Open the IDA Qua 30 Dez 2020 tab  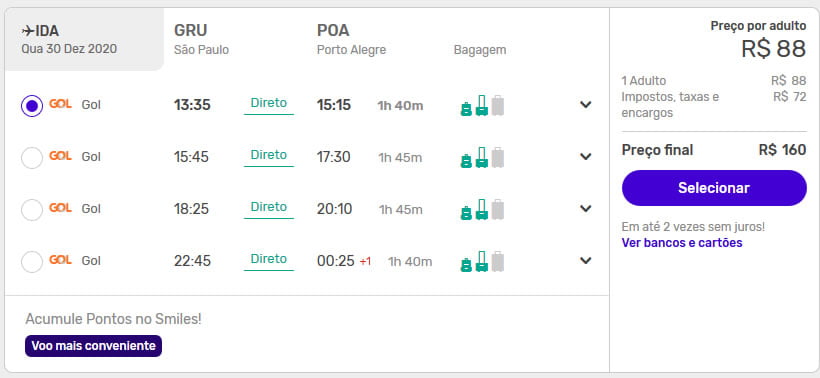[x=84, y=40]
